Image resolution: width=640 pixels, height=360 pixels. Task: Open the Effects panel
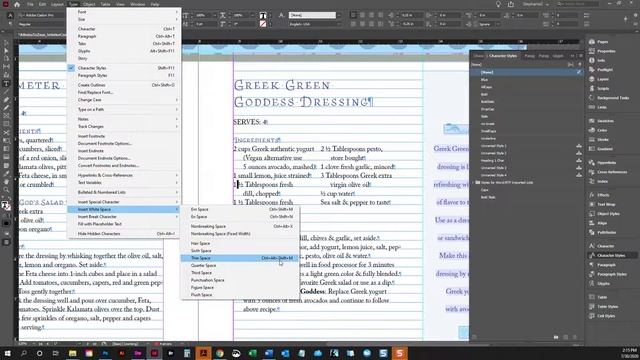pyautogui.click(x=599, y=195)
